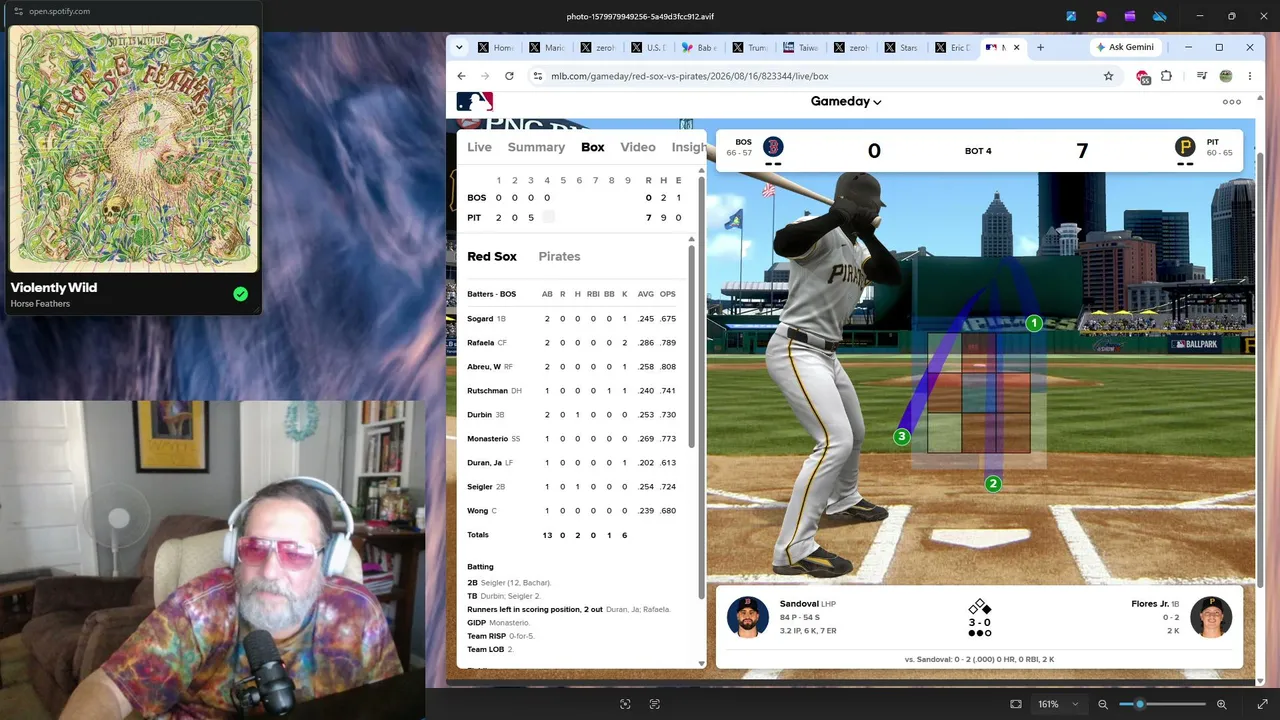Click the visual search icon in Photos toolbar
This screenshot has width=1280, height=720.
(625, 704)
